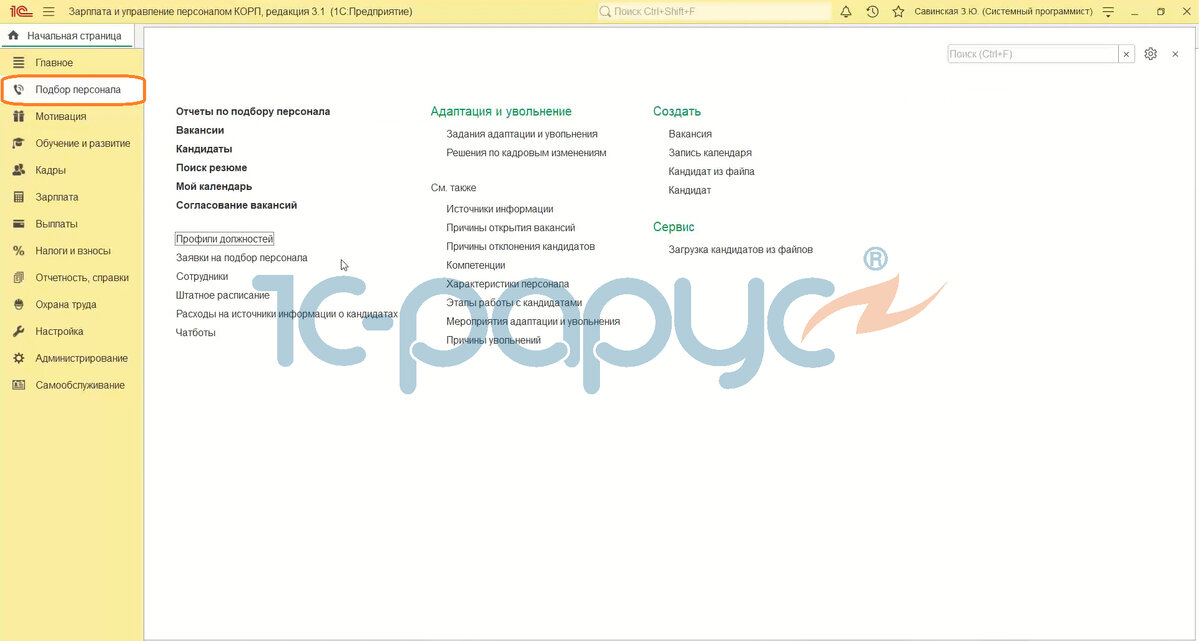Open Причины отклонения кандидатов

[x=521, y=246]
